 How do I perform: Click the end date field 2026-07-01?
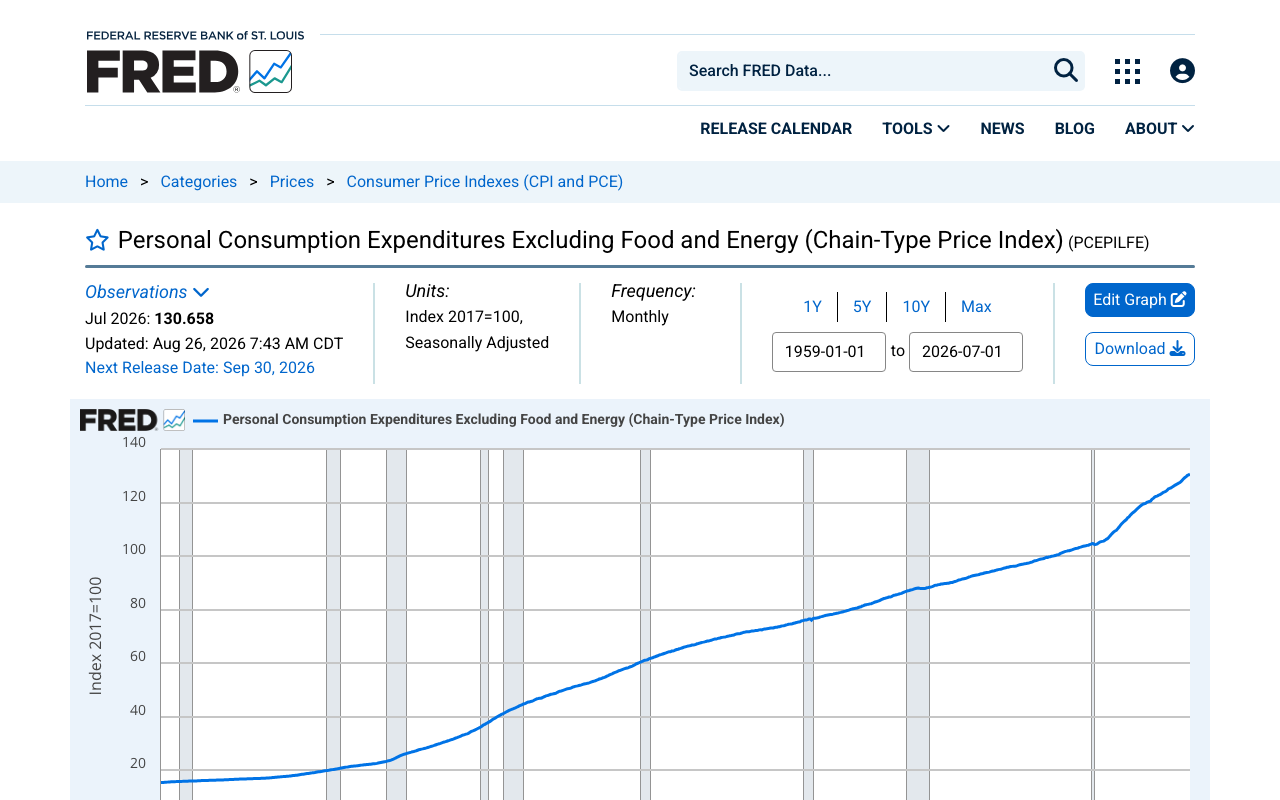click(x=966, y=352)
